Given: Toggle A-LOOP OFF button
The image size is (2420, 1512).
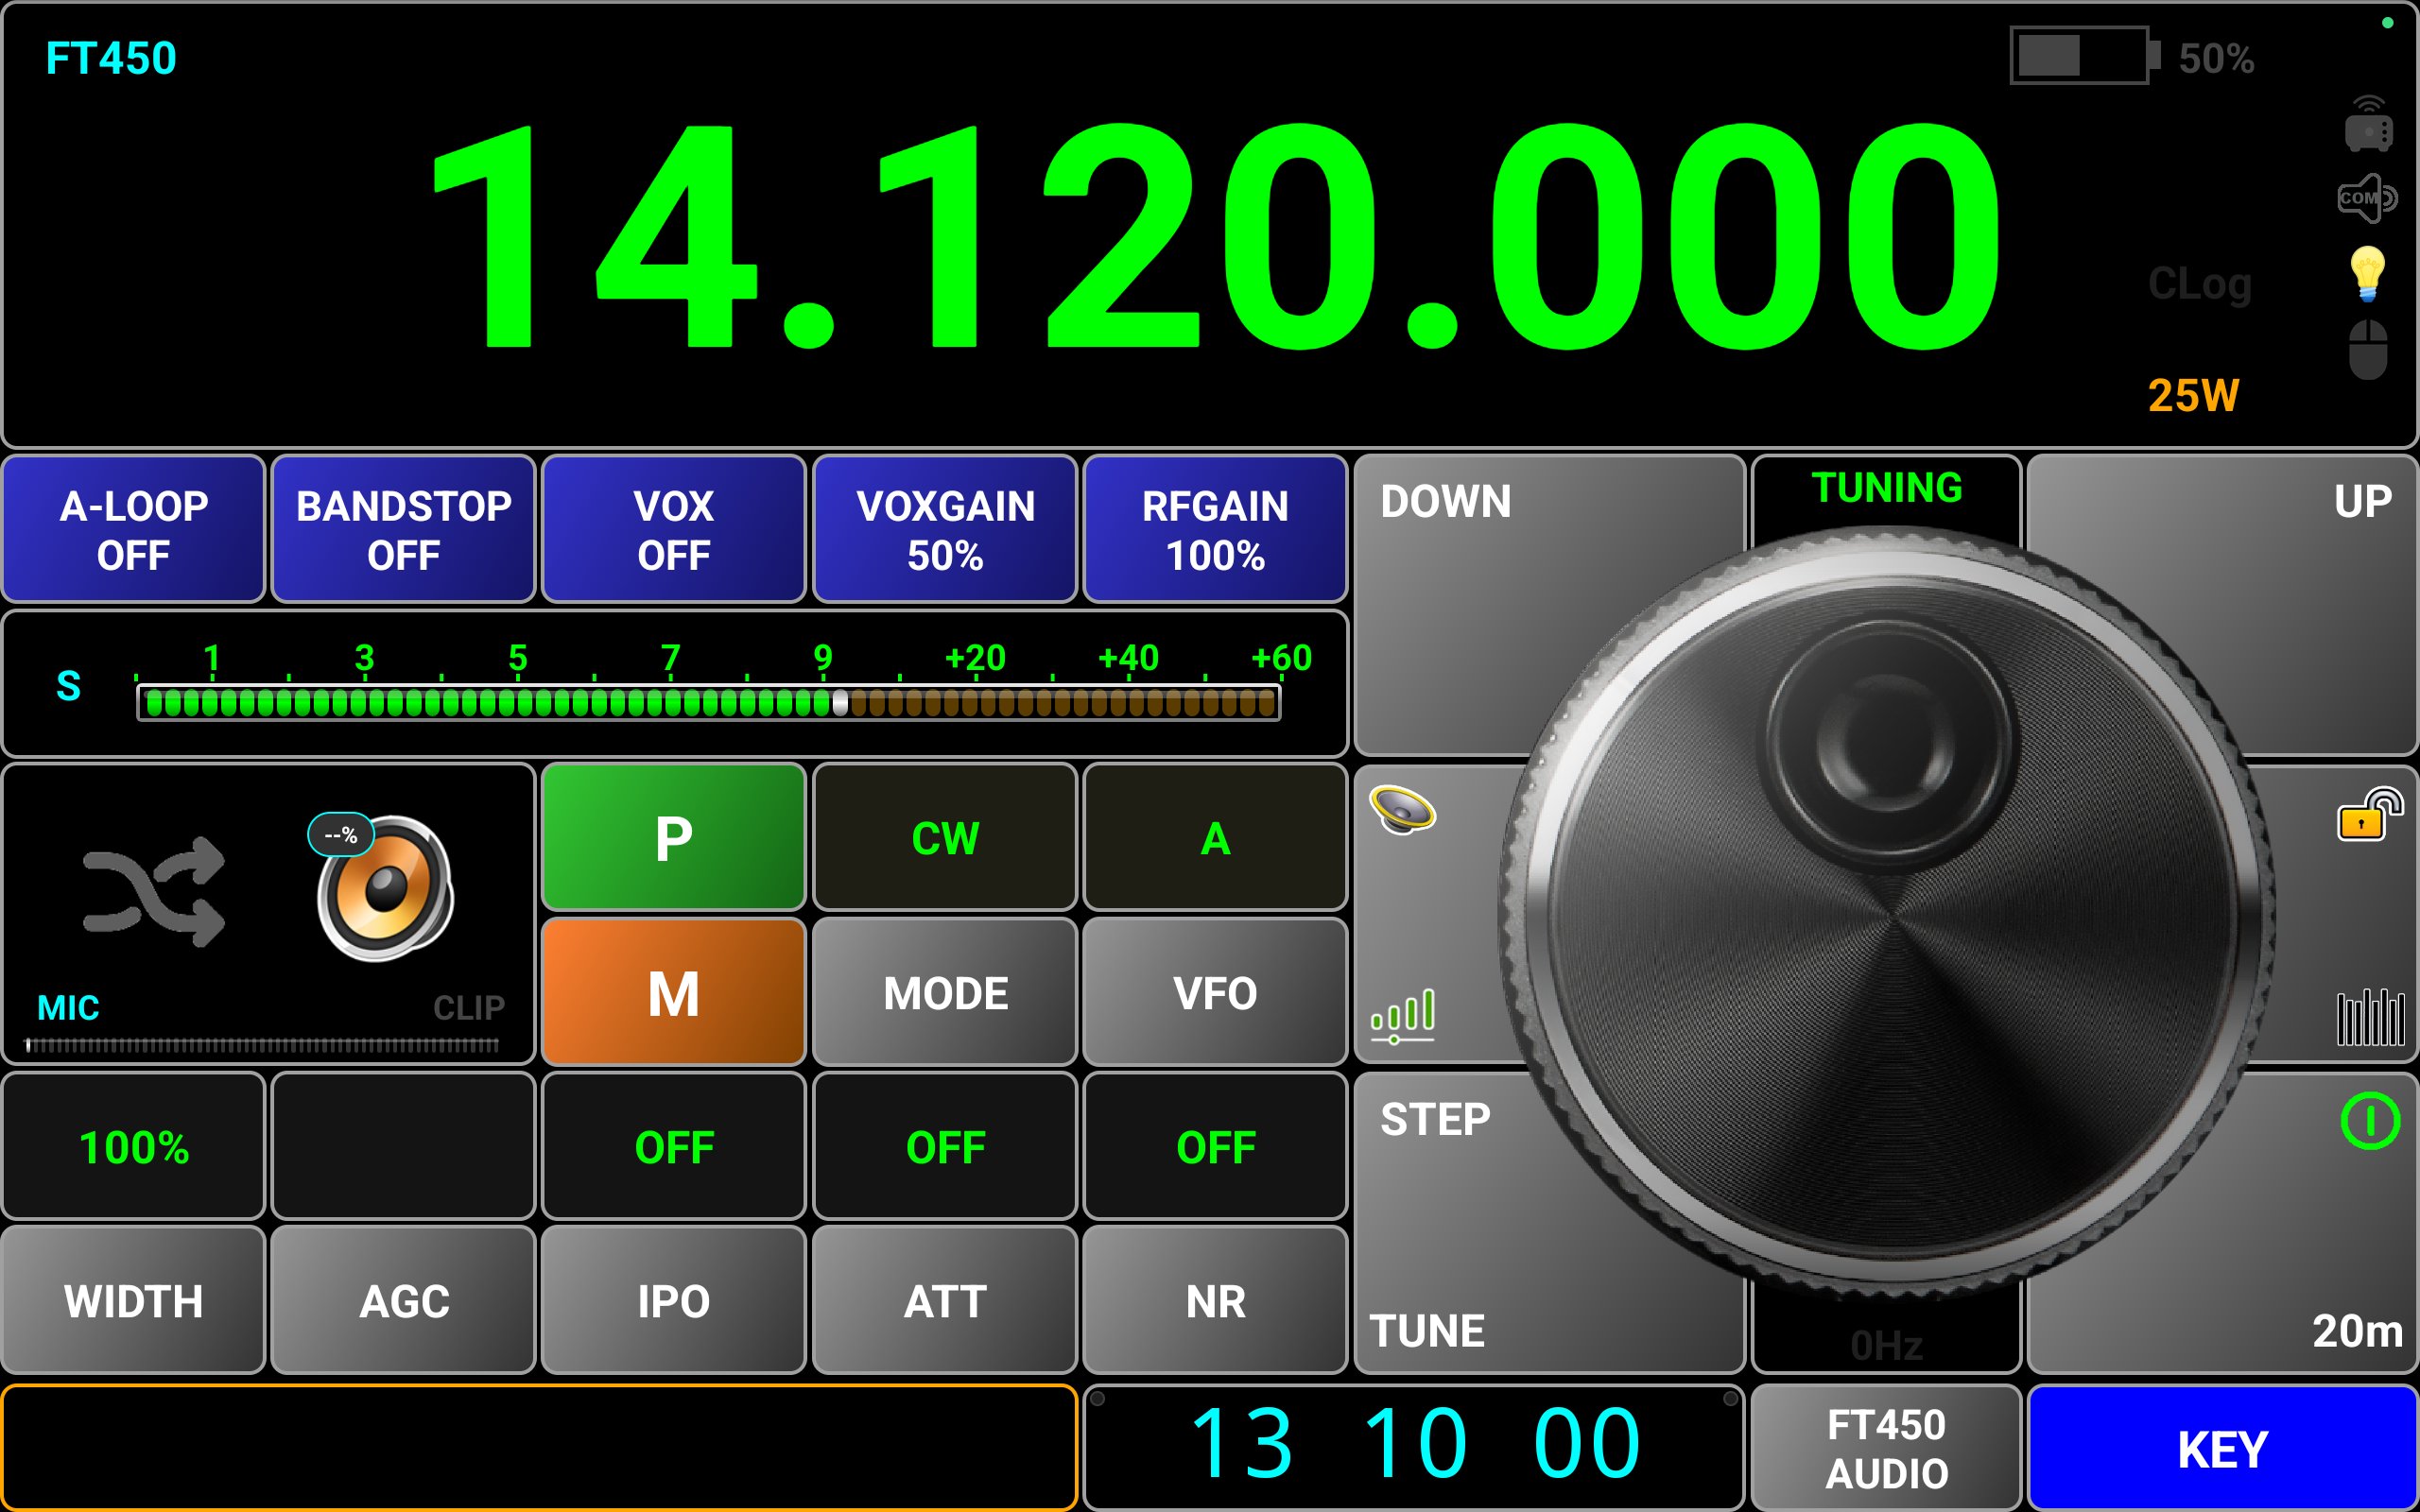Looking at the screenshot, I should click(x=133, y=530).
